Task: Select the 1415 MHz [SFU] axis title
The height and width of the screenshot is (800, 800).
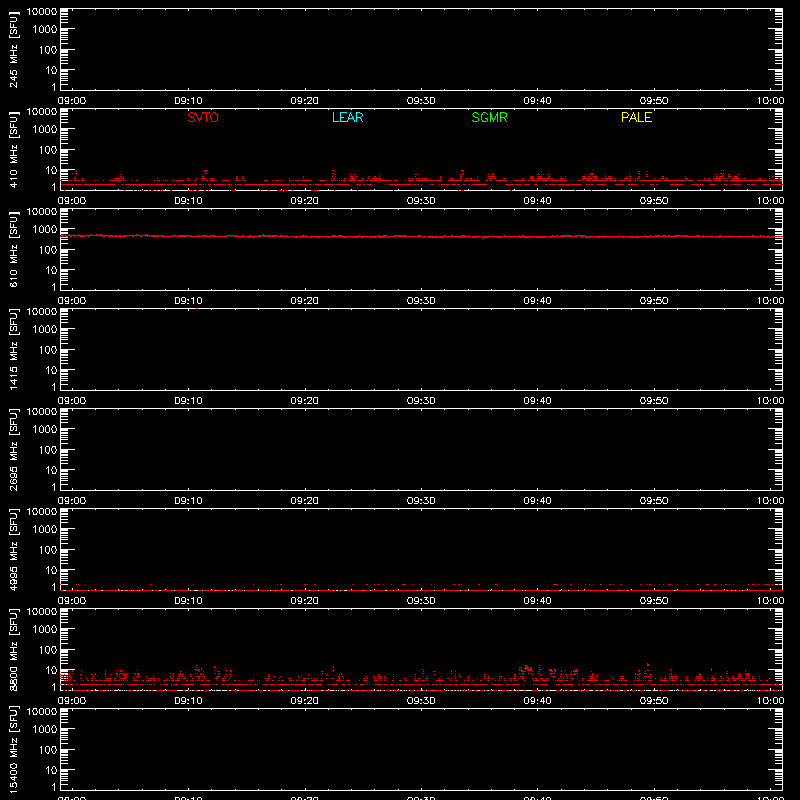Action: click(13, 349)
